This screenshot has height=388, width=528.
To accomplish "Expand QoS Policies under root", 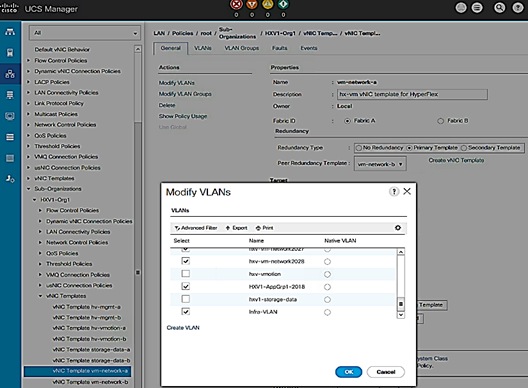I will pyautogui.click(x=29, y=135).
